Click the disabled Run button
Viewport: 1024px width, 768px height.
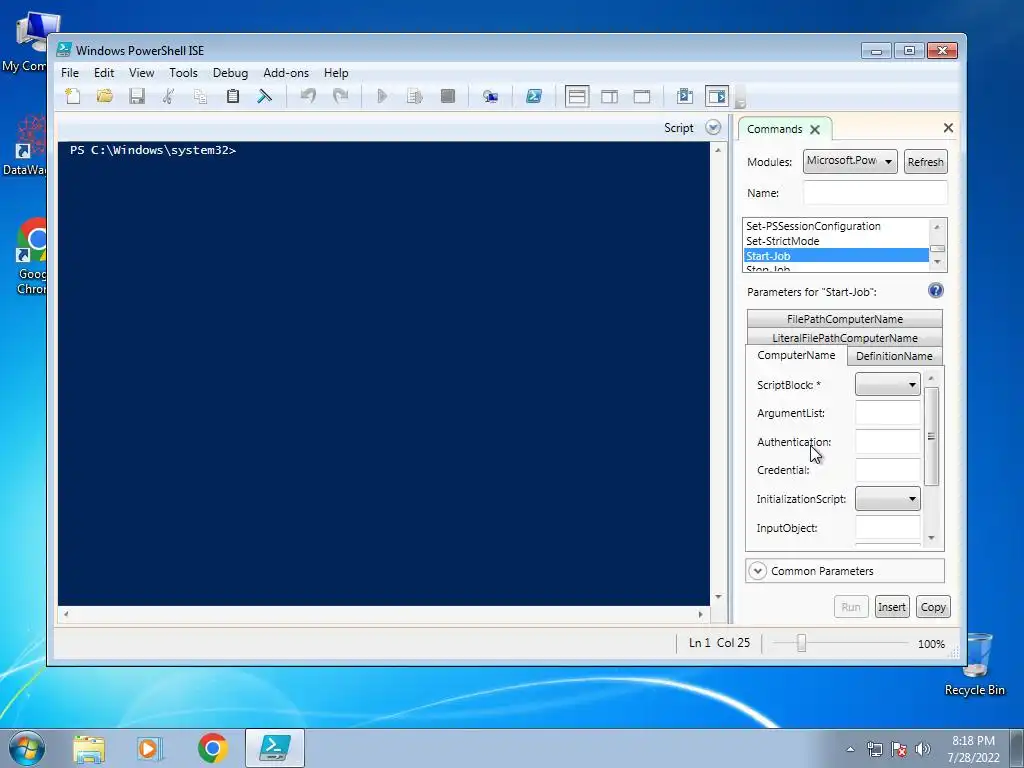tap(850, 607)
